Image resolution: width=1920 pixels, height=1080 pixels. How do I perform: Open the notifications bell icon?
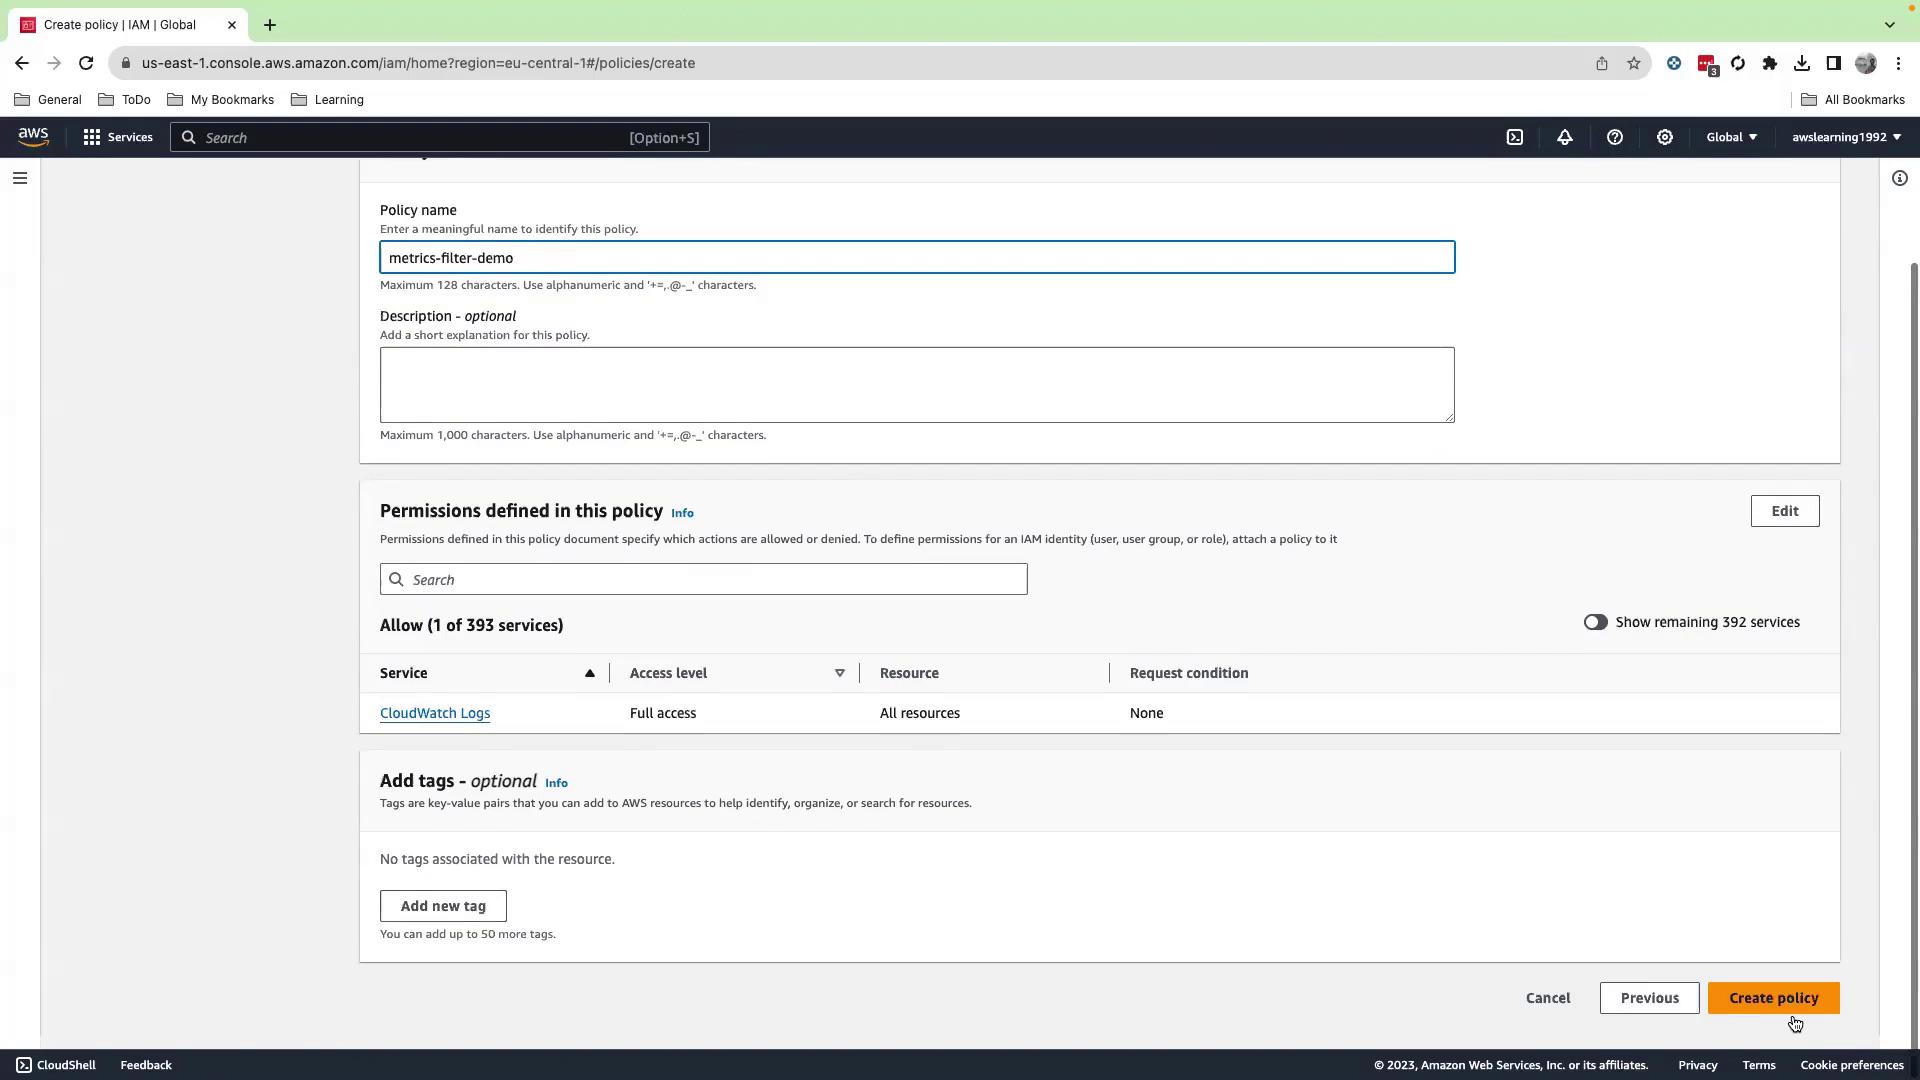point(1565,138)
